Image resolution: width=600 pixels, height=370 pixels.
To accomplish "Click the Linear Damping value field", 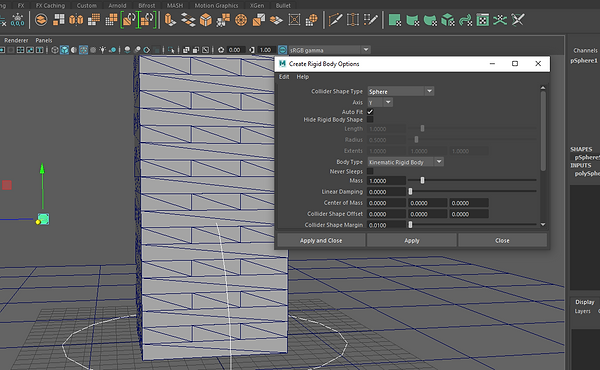I will (x=386, y=192).
